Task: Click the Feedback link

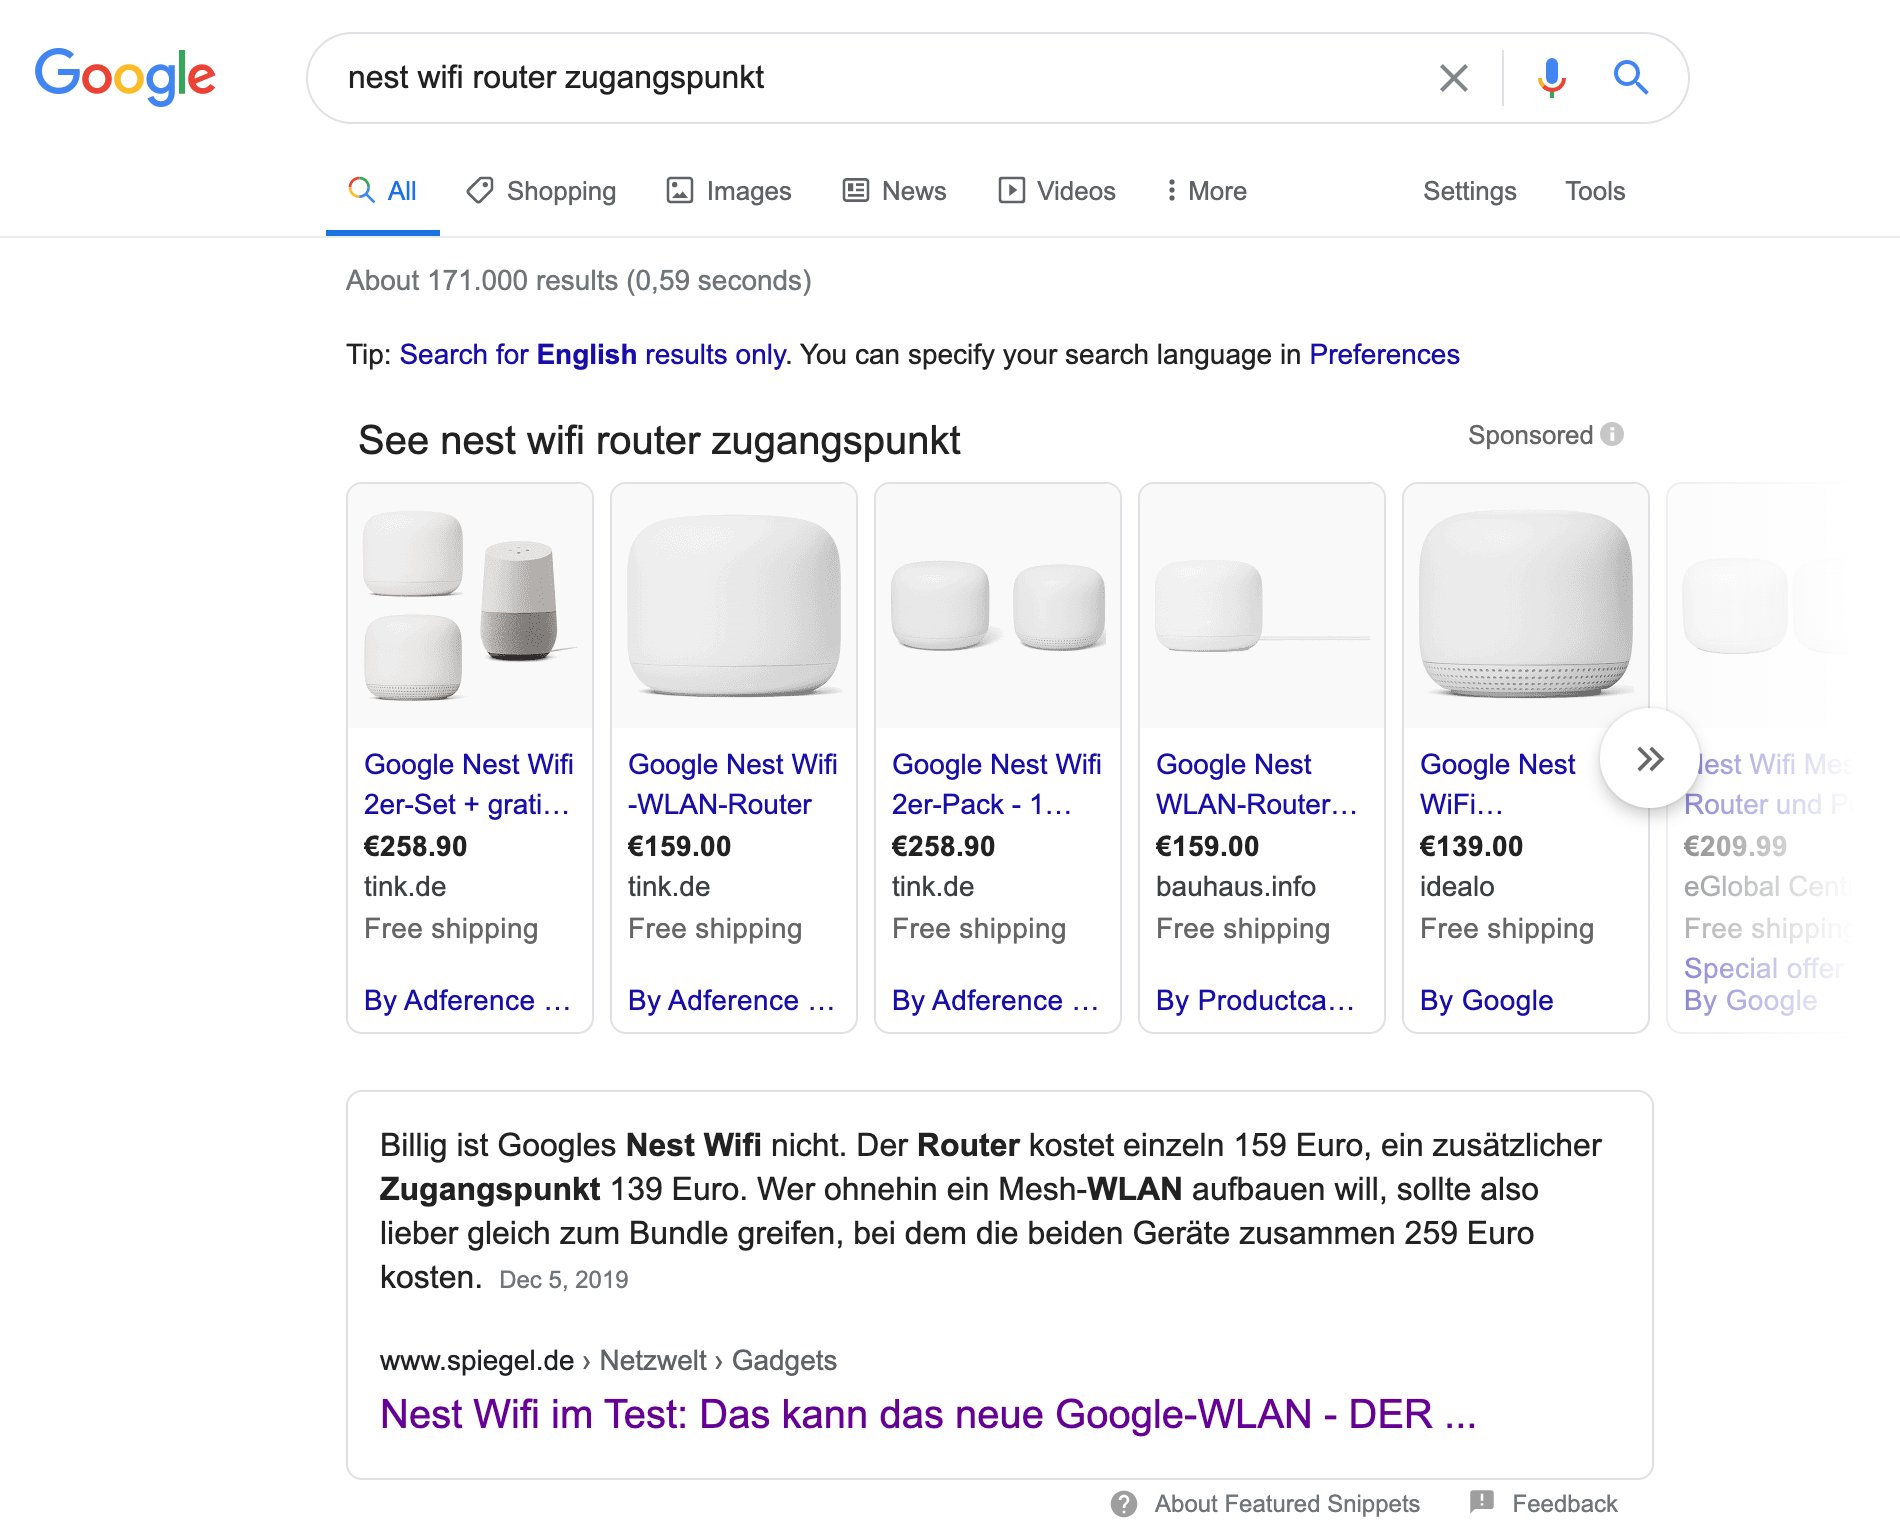Action: [1564, 1504]
